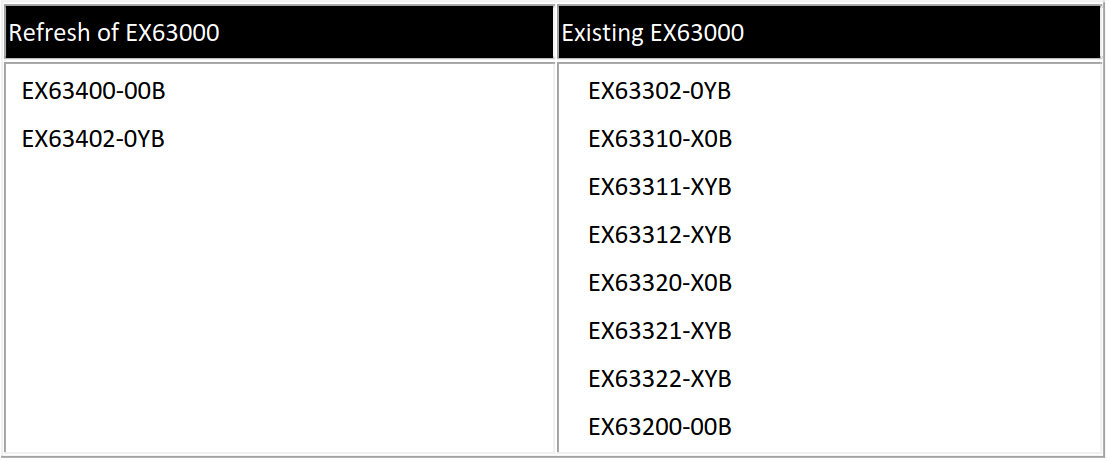1109x461 pixels.
Task: Select the EX63322-XYB entry
Action: click(660, 379)
